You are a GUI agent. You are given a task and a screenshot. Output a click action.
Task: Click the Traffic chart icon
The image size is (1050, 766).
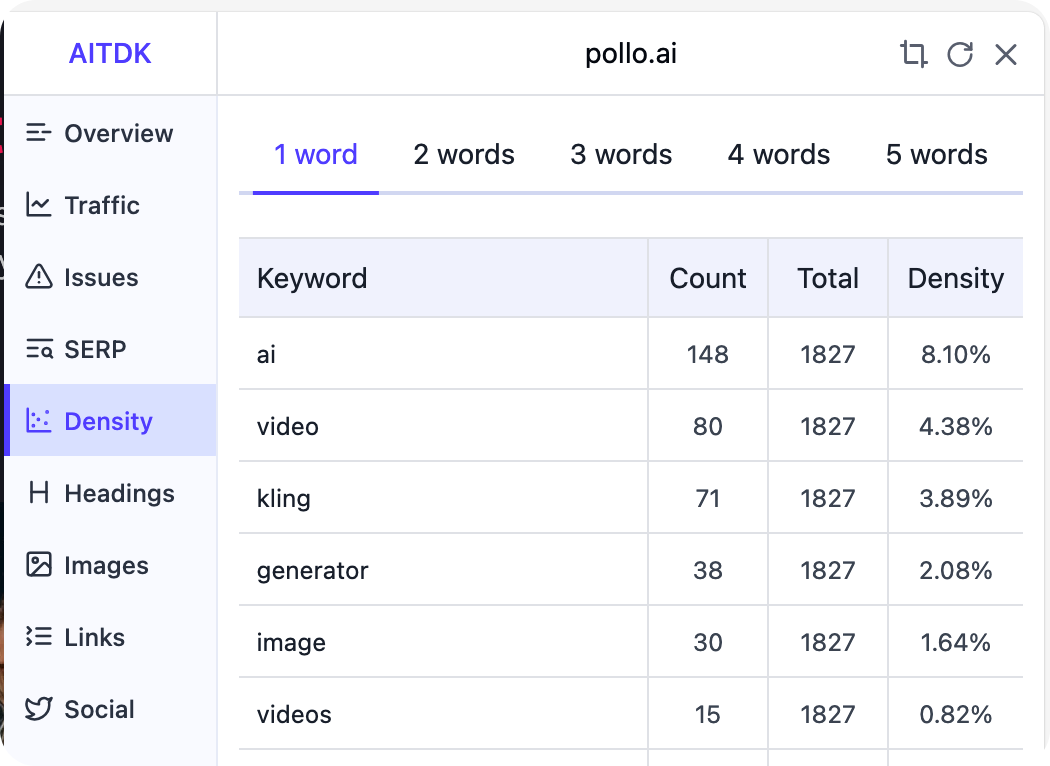(38, 205)
